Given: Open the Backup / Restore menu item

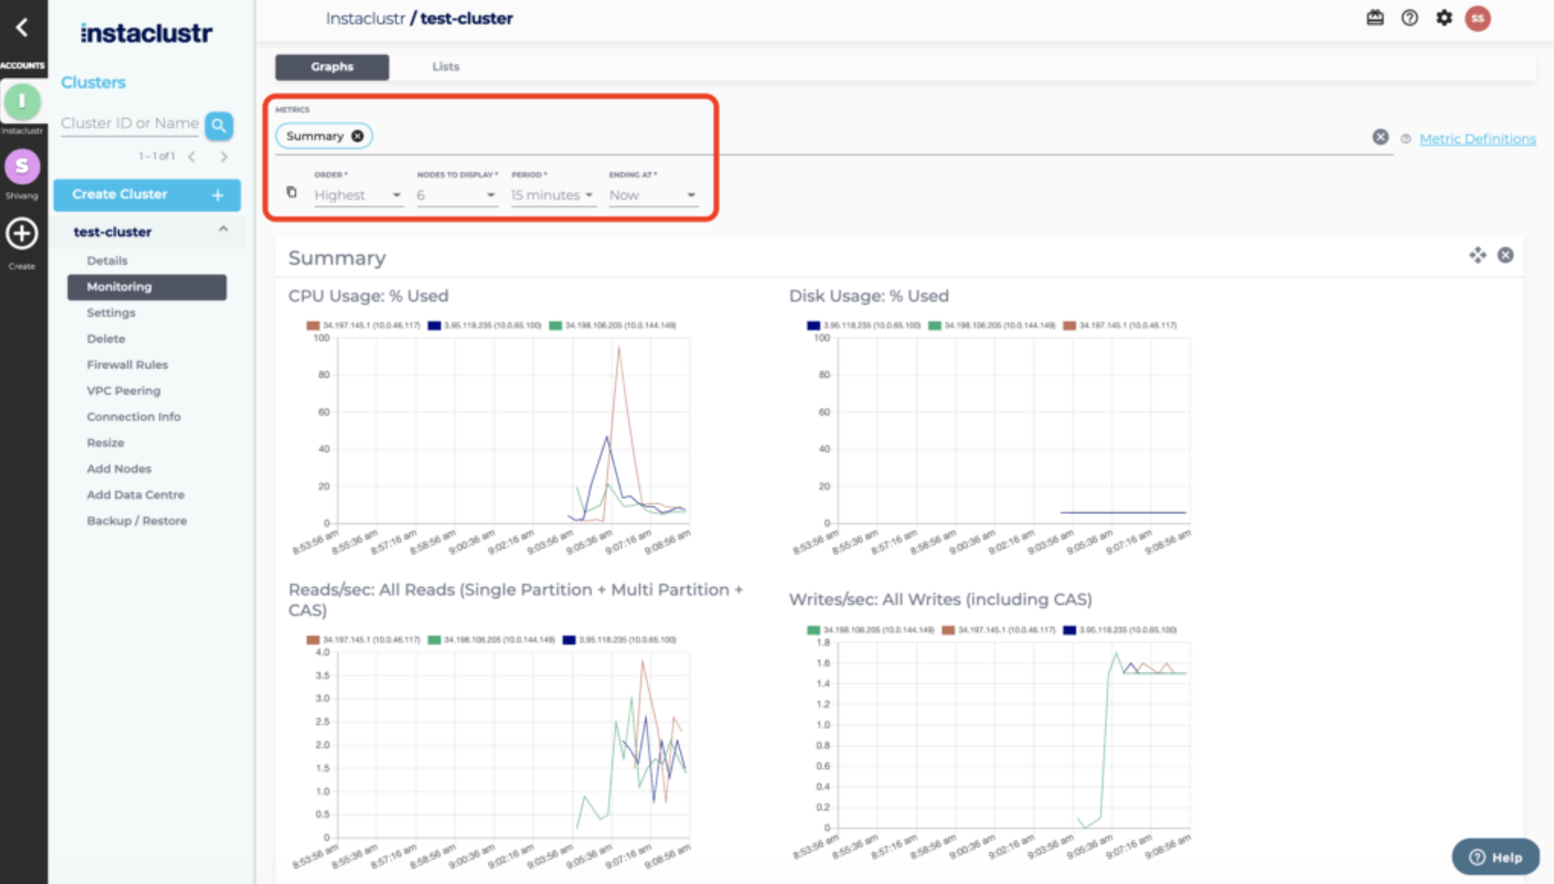Looking at the screenshot, I should (x=137, y=521).
